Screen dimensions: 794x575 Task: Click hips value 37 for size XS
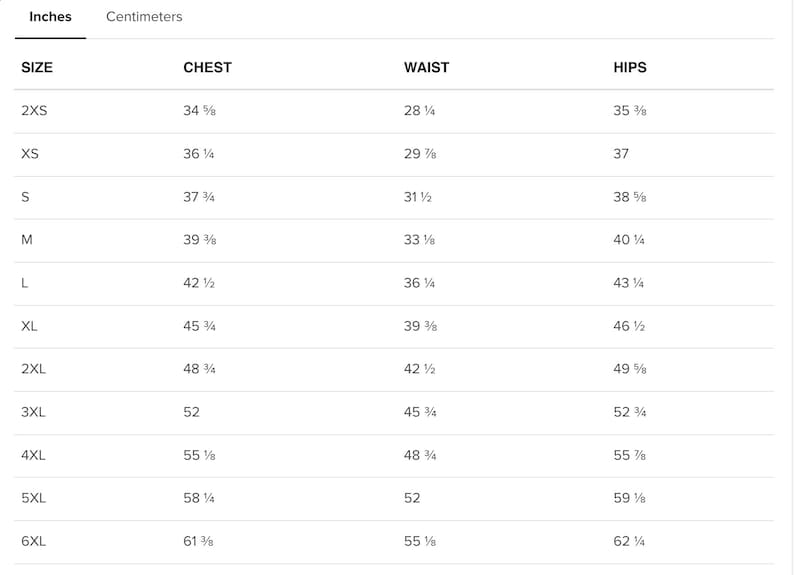click(x=621, y=154)
